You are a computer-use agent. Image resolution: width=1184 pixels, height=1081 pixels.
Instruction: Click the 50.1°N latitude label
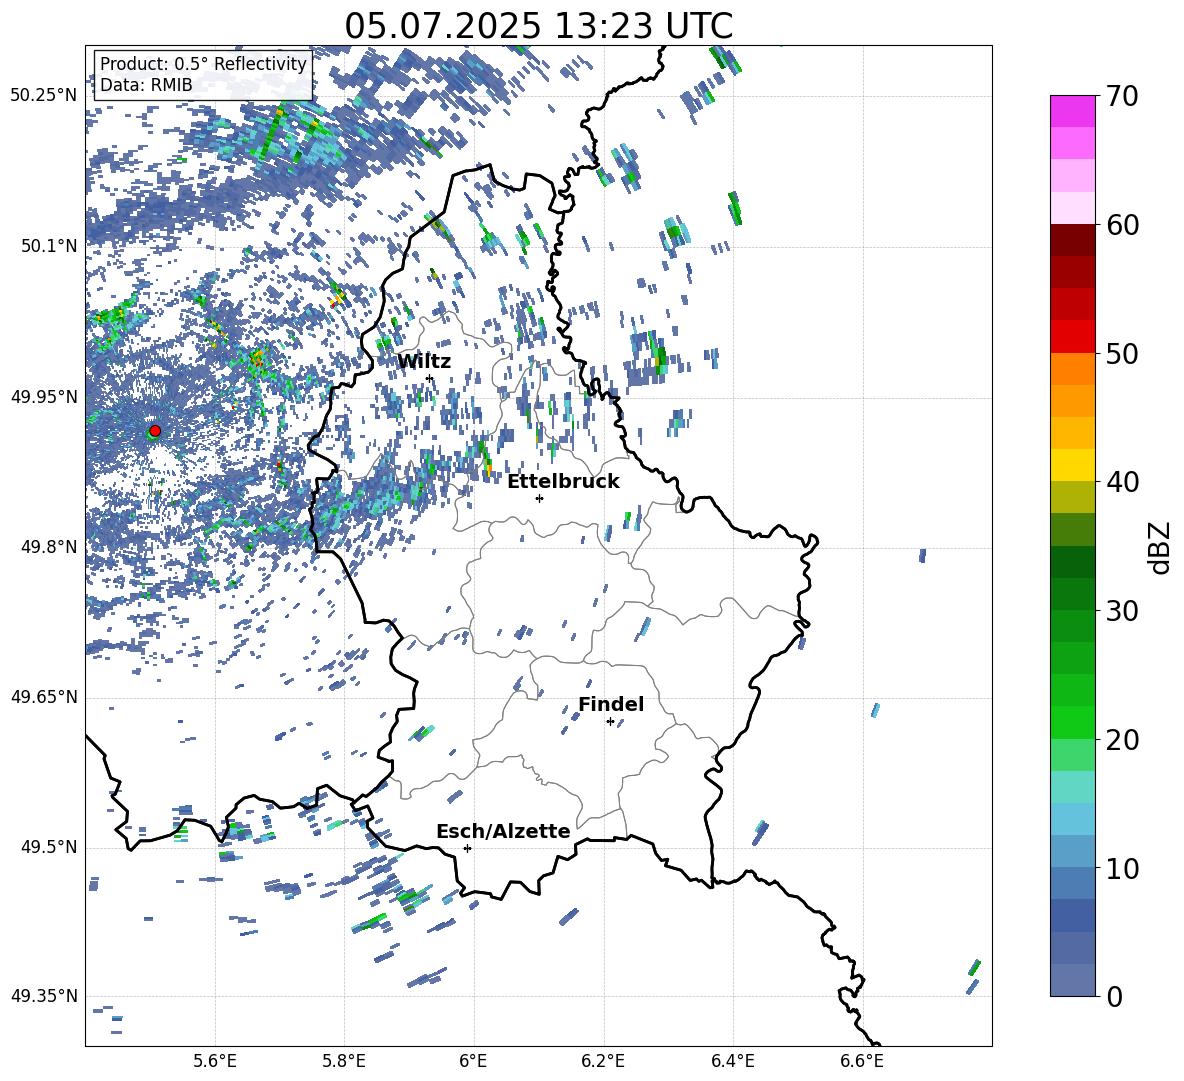pyautogui.click(x=49, y=246)
